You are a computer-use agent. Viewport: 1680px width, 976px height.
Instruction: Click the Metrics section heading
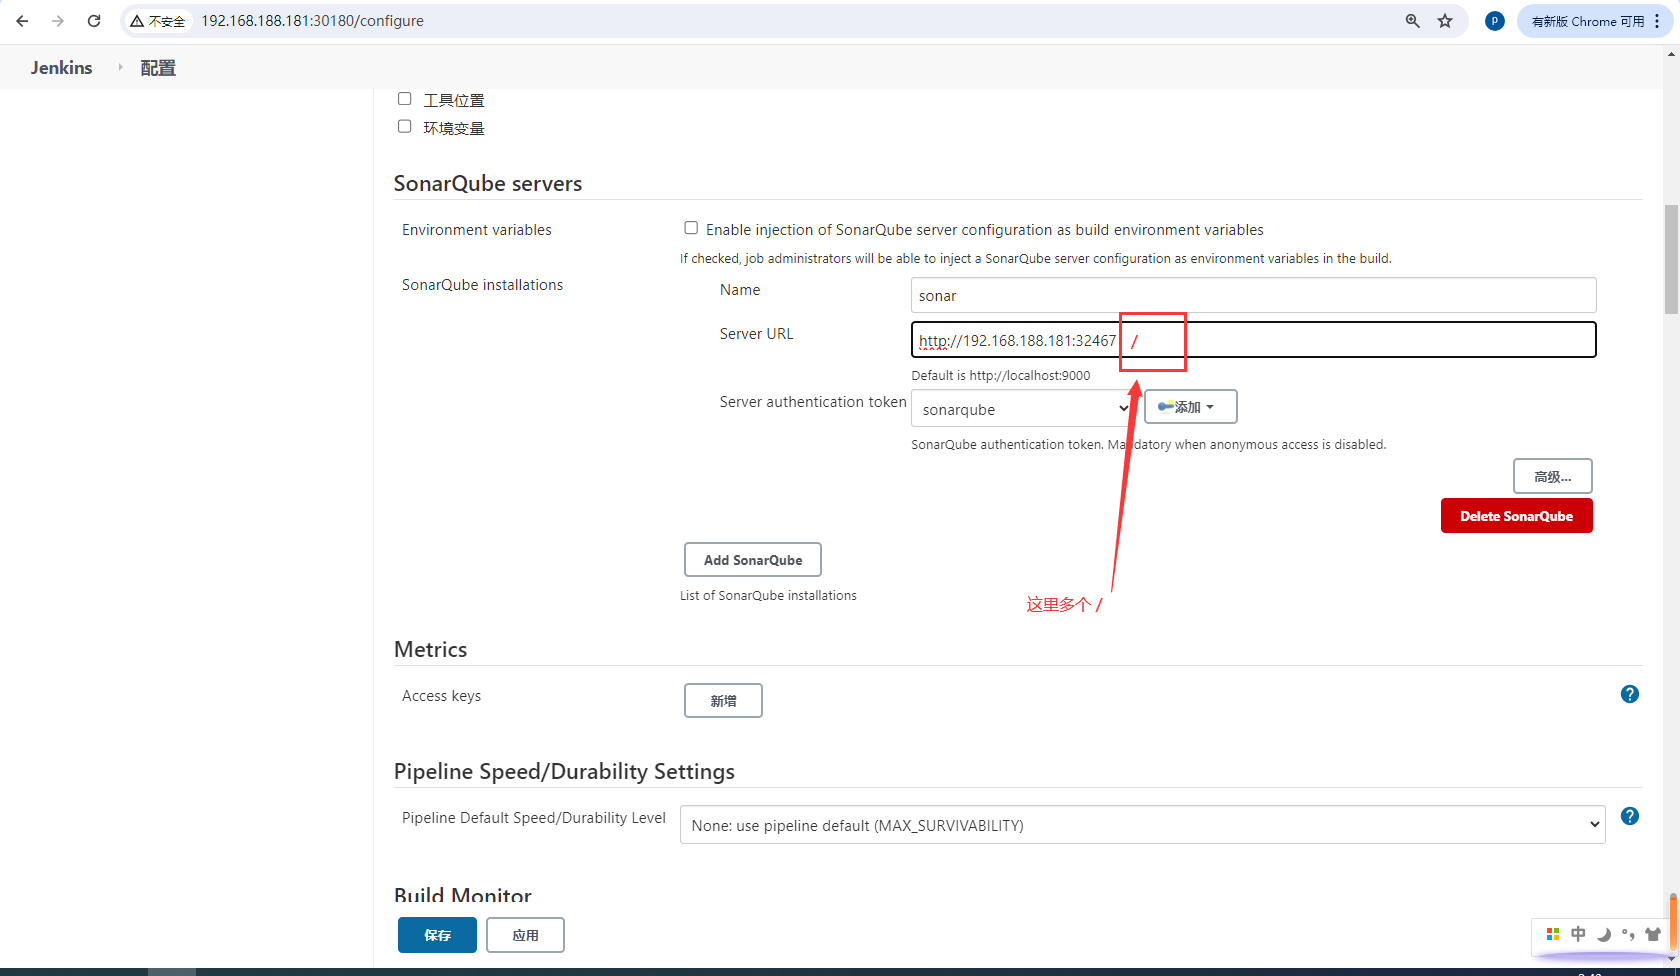[x=431, y=649]
